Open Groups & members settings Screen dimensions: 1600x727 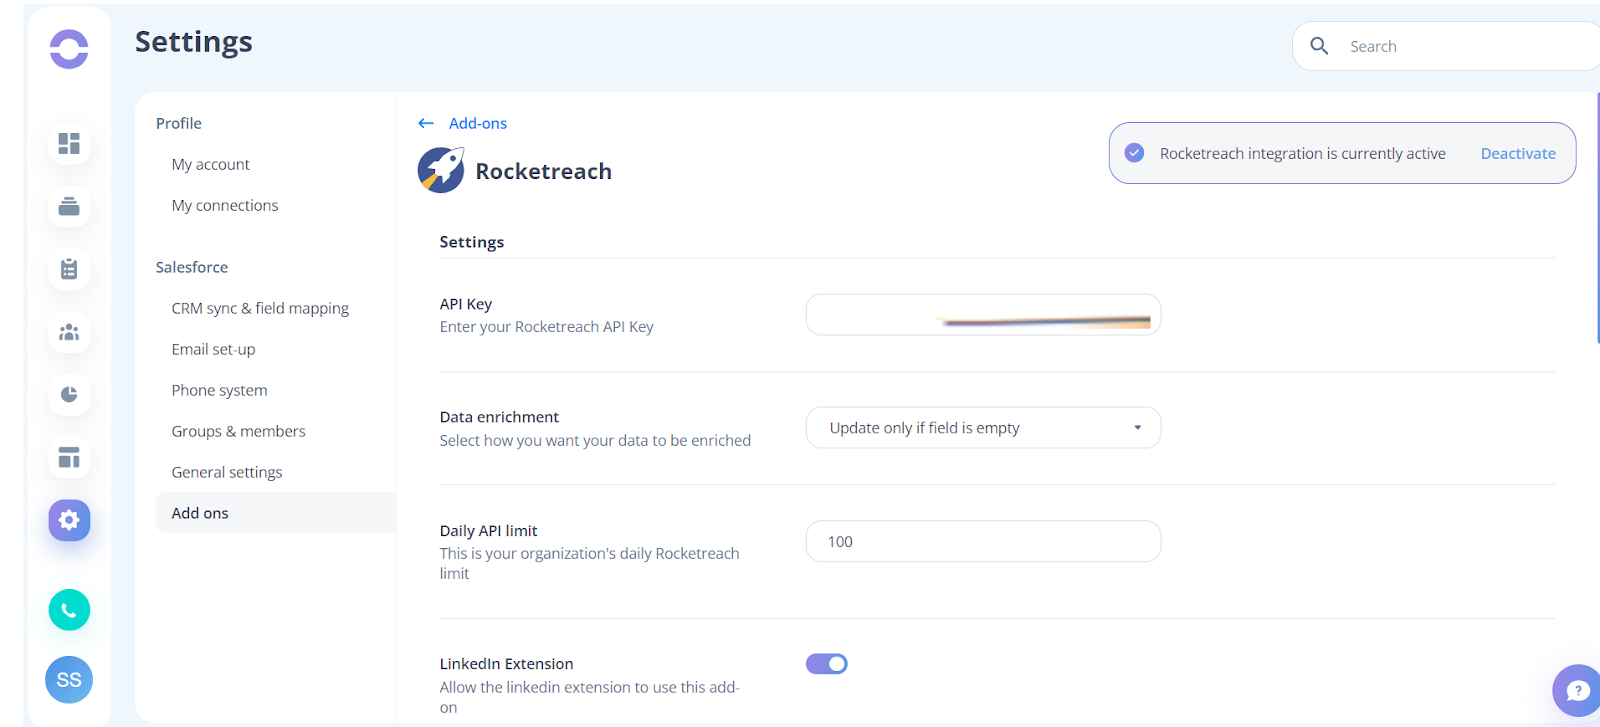coord(238,431)
